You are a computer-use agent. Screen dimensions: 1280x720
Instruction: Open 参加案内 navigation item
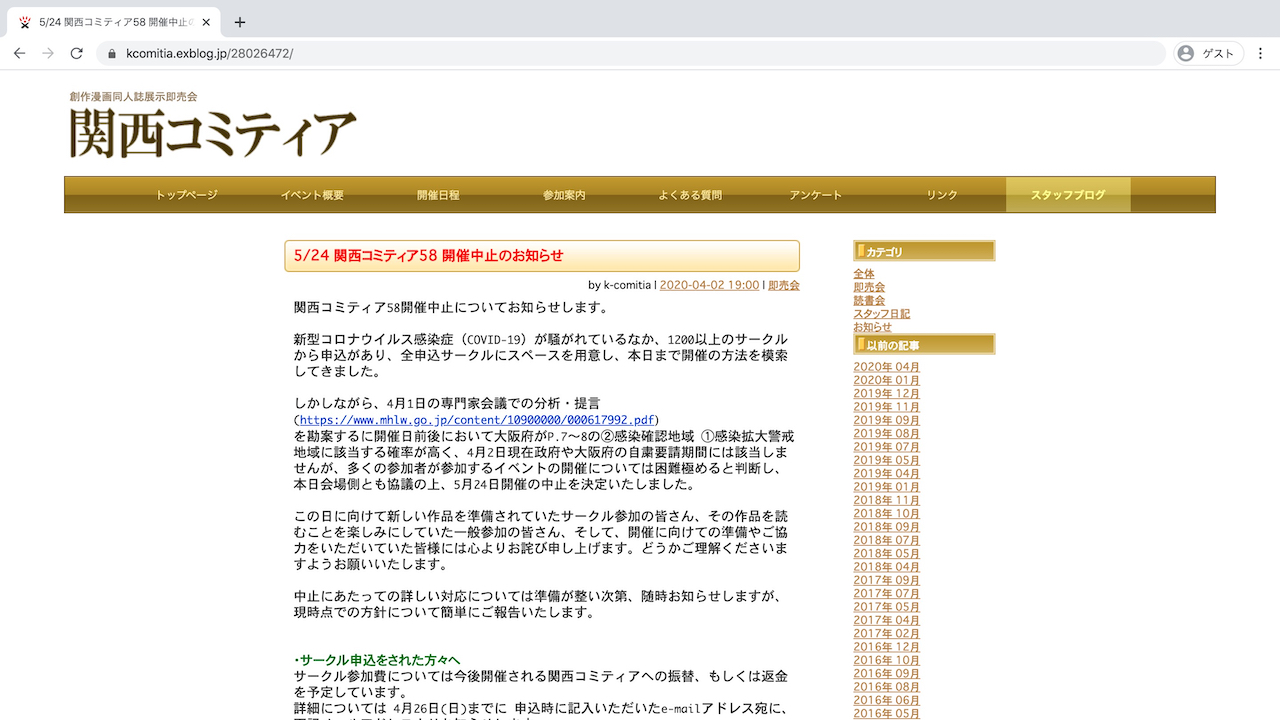pyautogui.click(x=564, y=195)
